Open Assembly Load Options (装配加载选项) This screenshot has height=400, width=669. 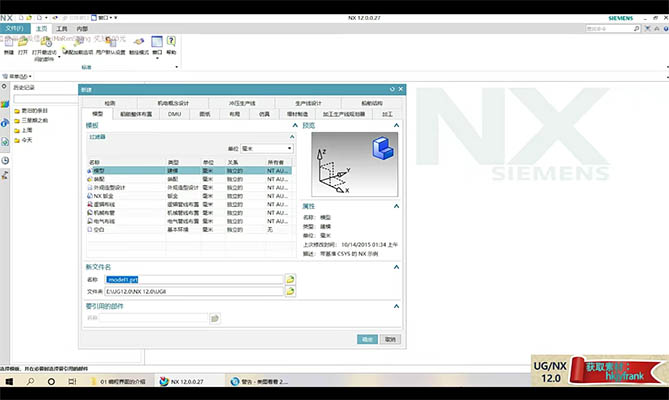[x=78, y=43]
